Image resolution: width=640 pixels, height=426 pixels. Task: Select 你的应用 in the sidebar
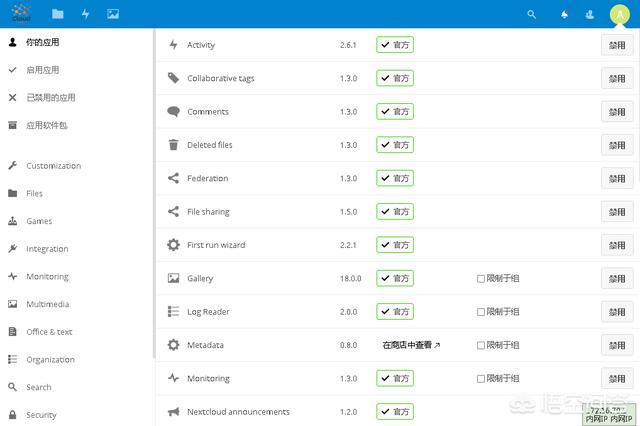click(x=42, y=42)
